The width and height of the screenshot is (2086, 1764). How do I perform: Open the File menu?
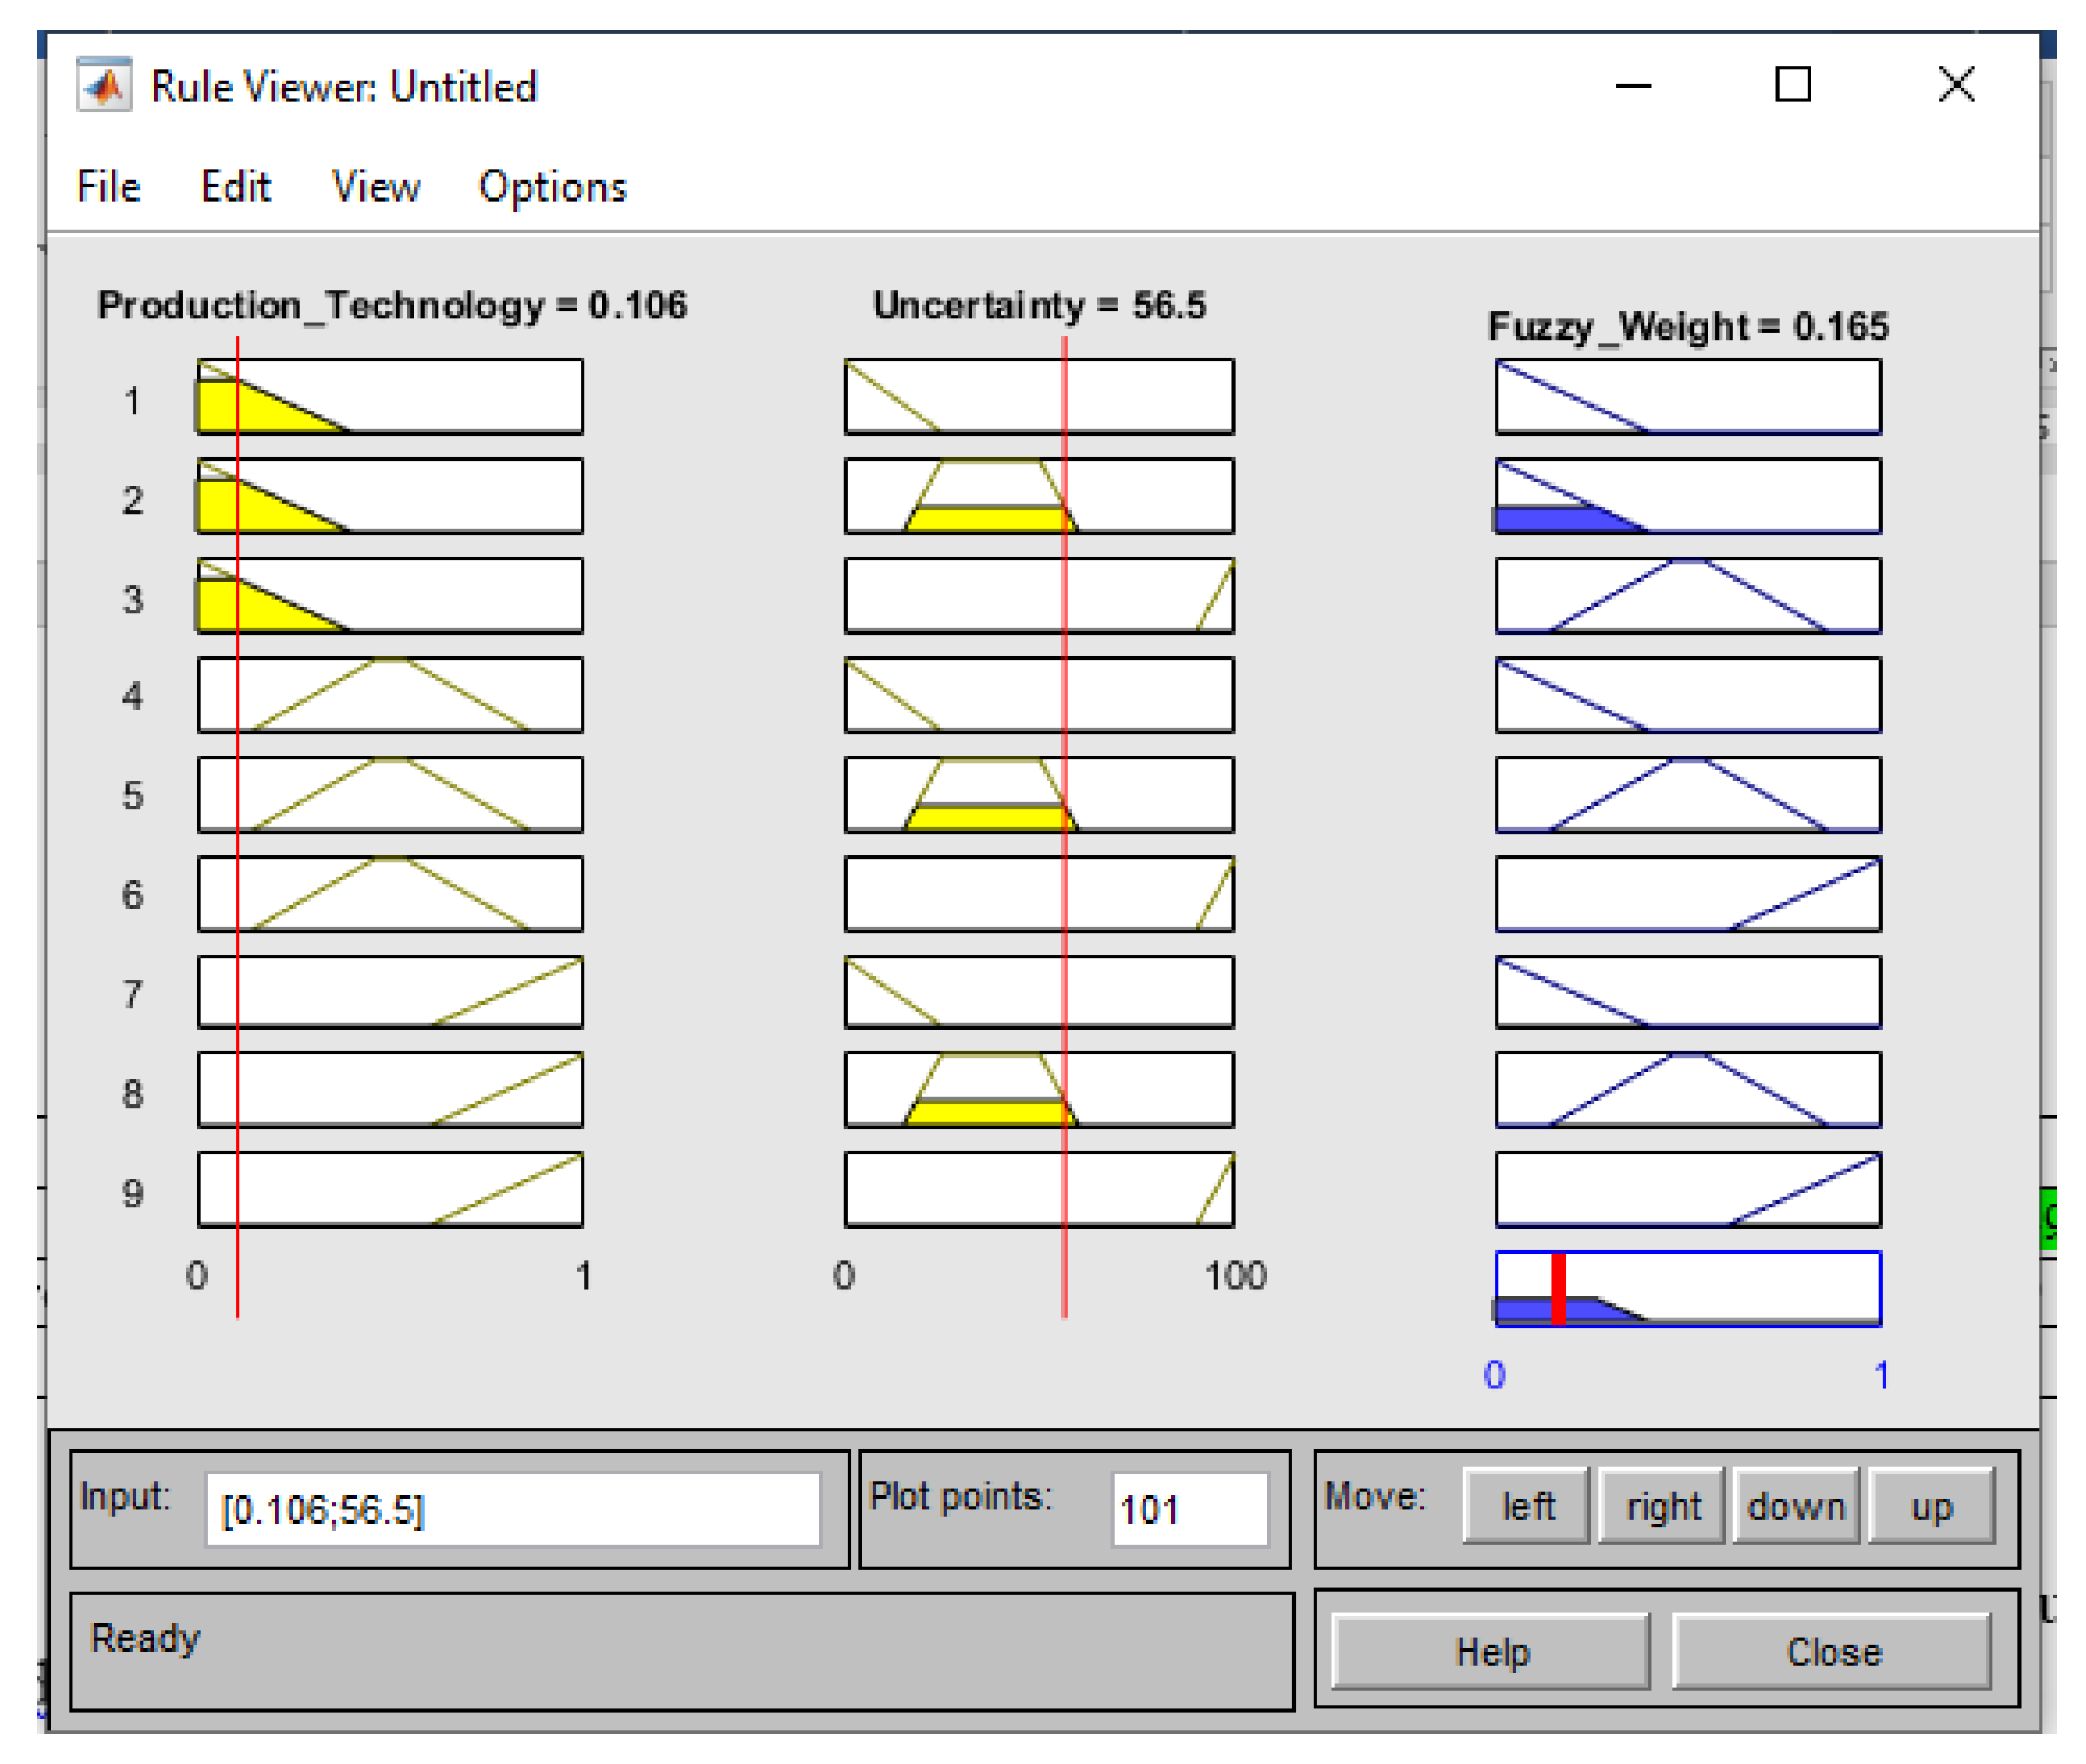point(108,187)
